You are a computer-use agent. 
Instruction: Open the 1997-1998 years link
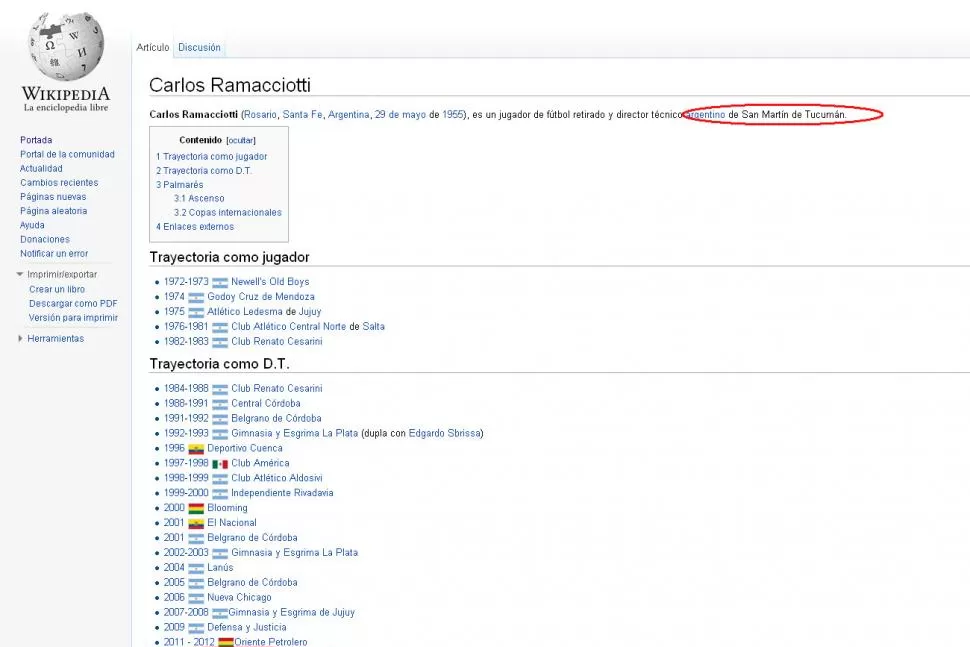(x=186, y=463)
